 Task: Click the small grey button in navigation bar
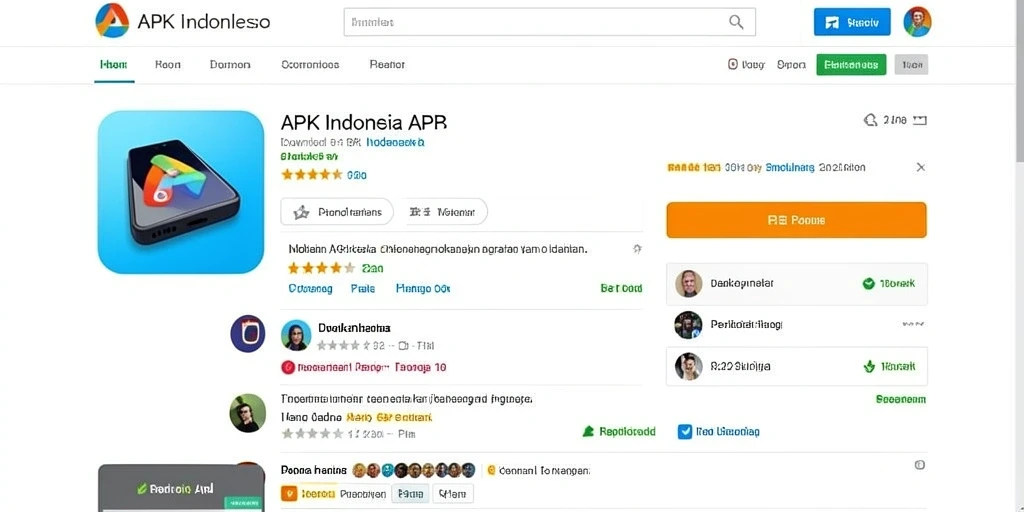pyautogui.click(x=911, y=65)
